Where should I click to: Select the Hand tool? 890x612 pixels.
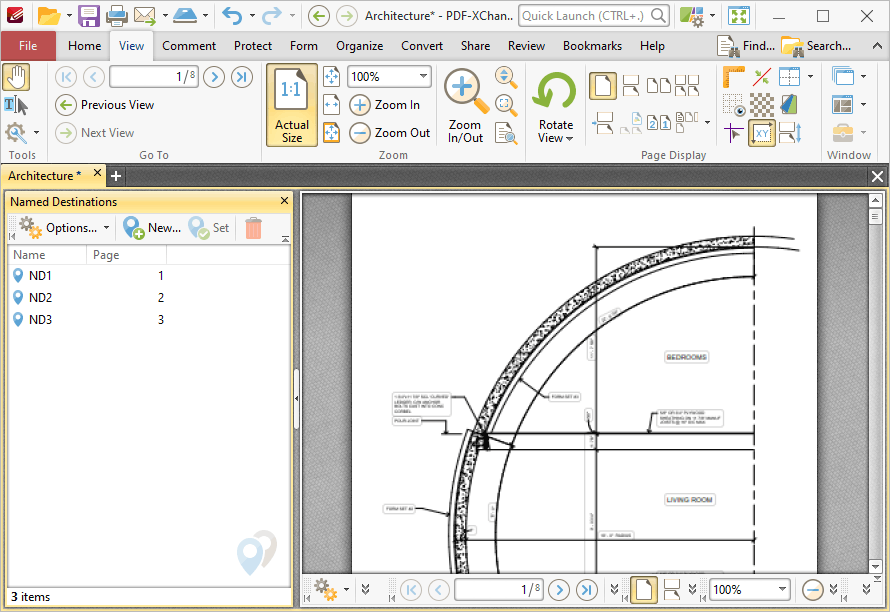16,77
